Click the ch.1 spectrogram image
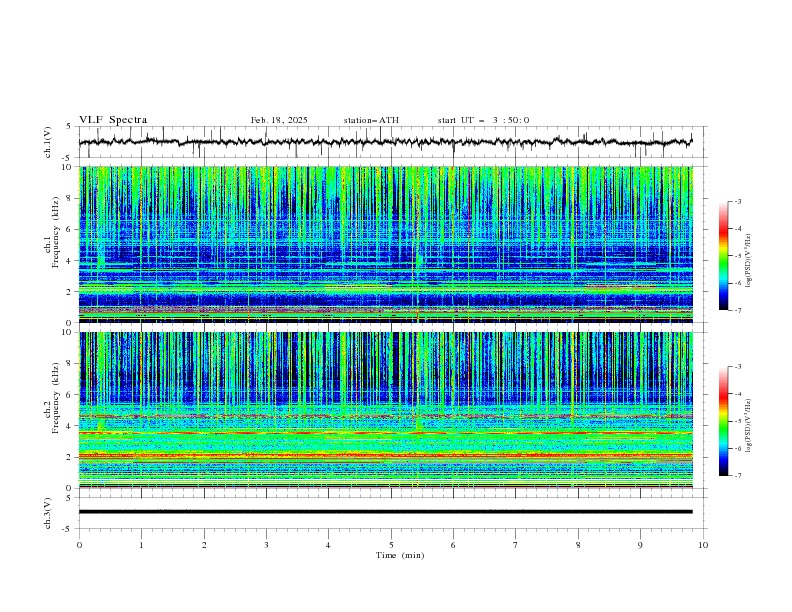792x612 pixels. point(385,244)
